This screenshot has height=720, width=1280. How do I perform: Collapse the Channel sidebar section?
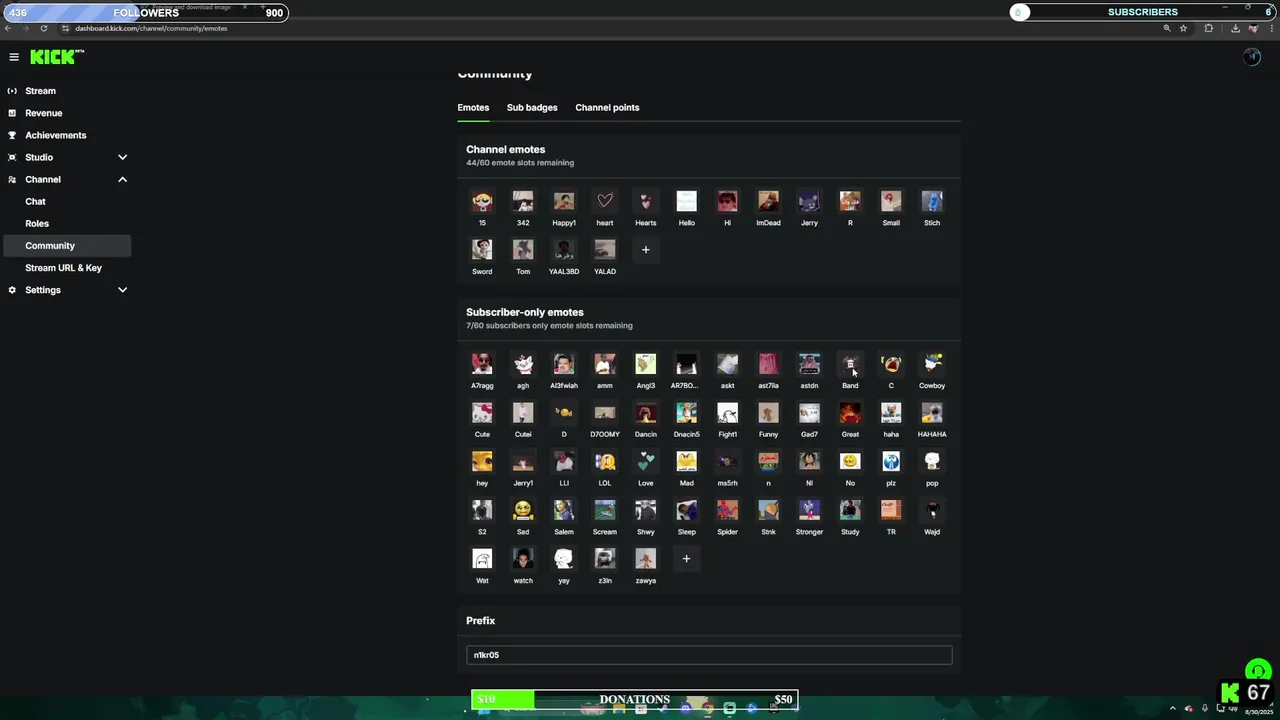coord(122,179)
